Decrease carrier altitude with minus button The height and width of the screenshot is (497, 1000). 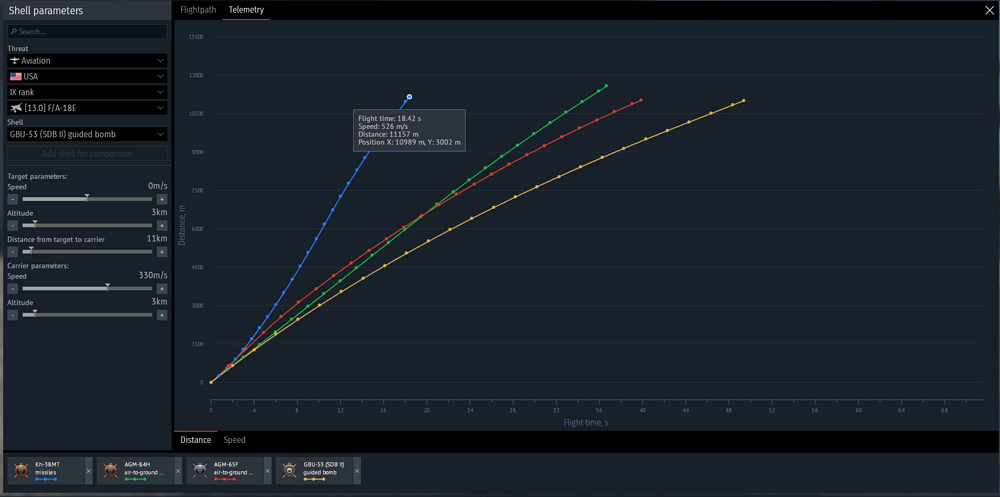[x=12, y=315]
